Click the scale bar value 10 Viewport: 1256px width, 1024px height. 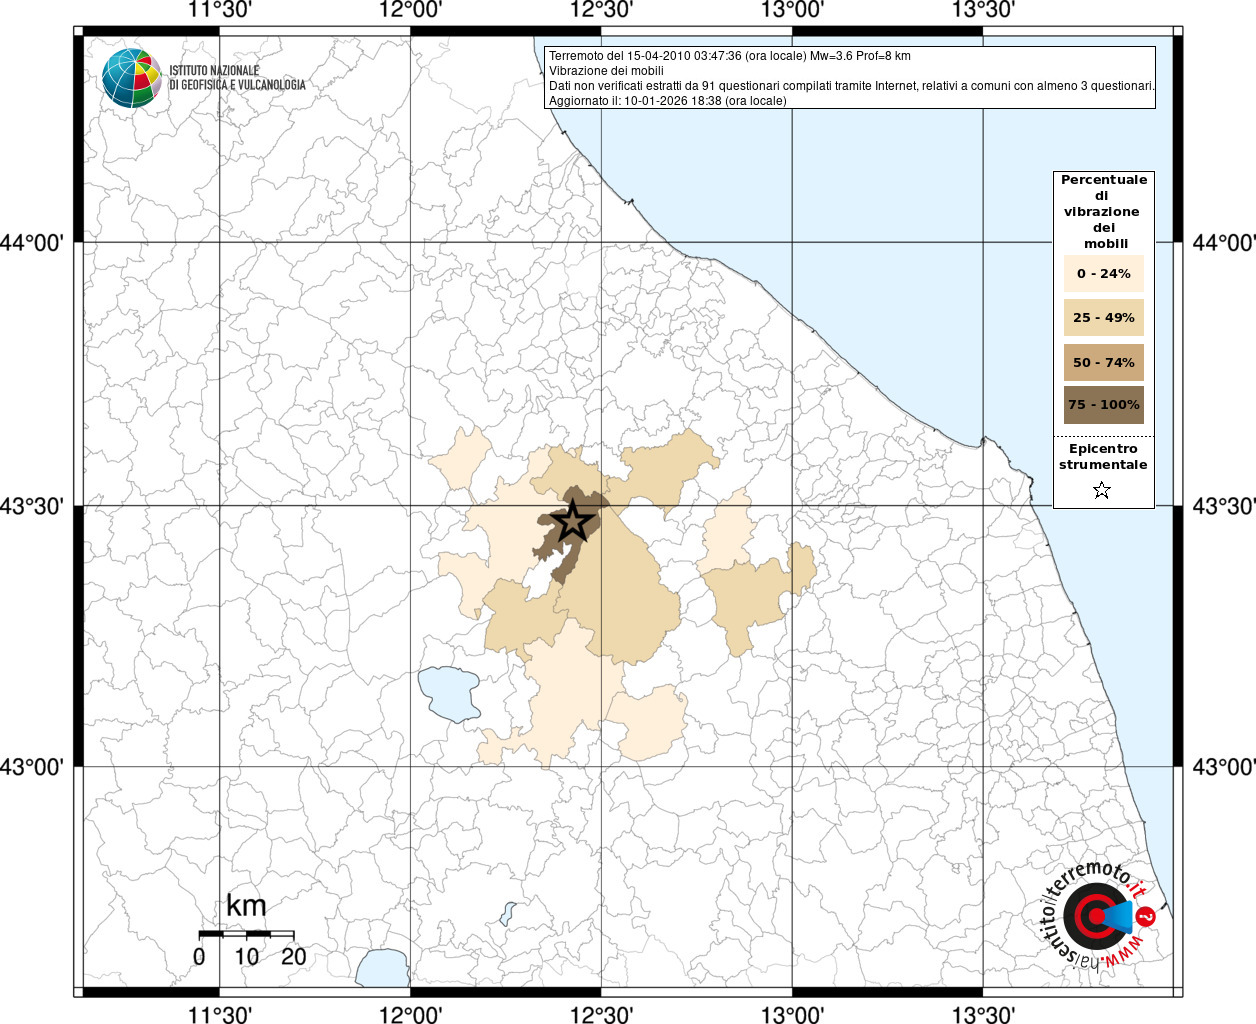click(246, 957)
